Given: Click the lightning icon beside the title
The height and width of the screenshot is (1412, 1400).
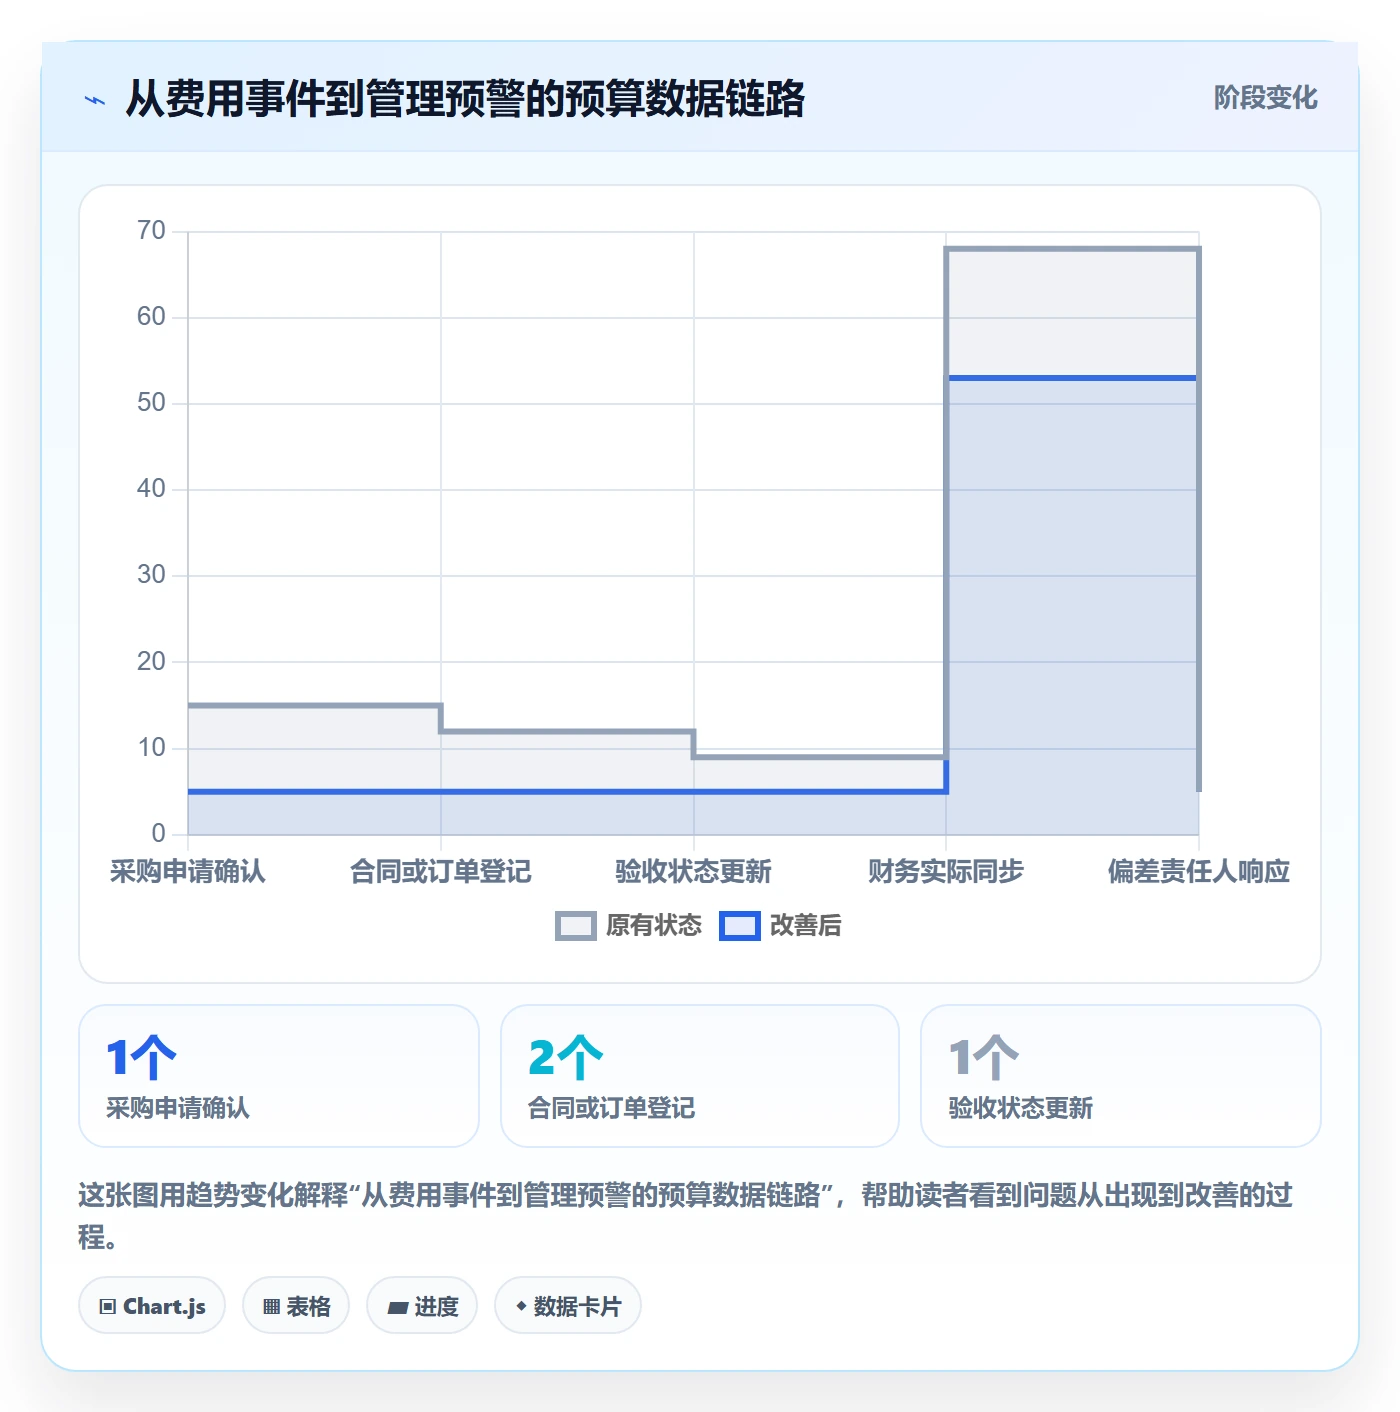Looking at the screenshot, I should pos(95,100).
